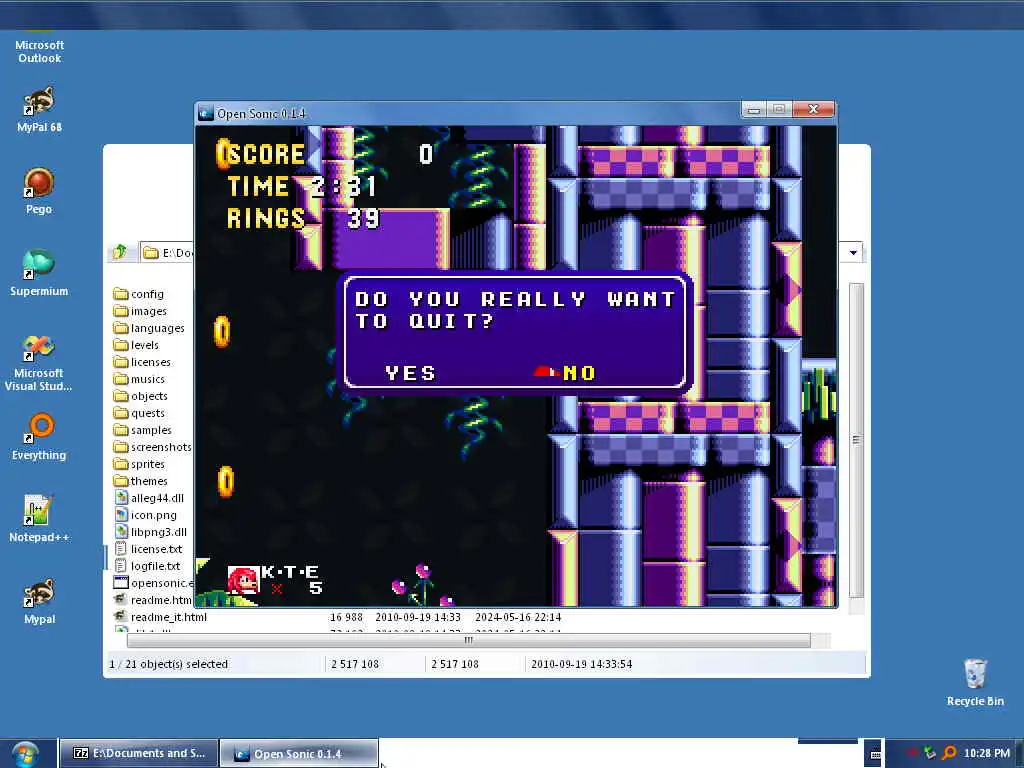Select the libpng3.dll file icon
The width and height of the screenshot is (1024, 768).
pos(121,532)
